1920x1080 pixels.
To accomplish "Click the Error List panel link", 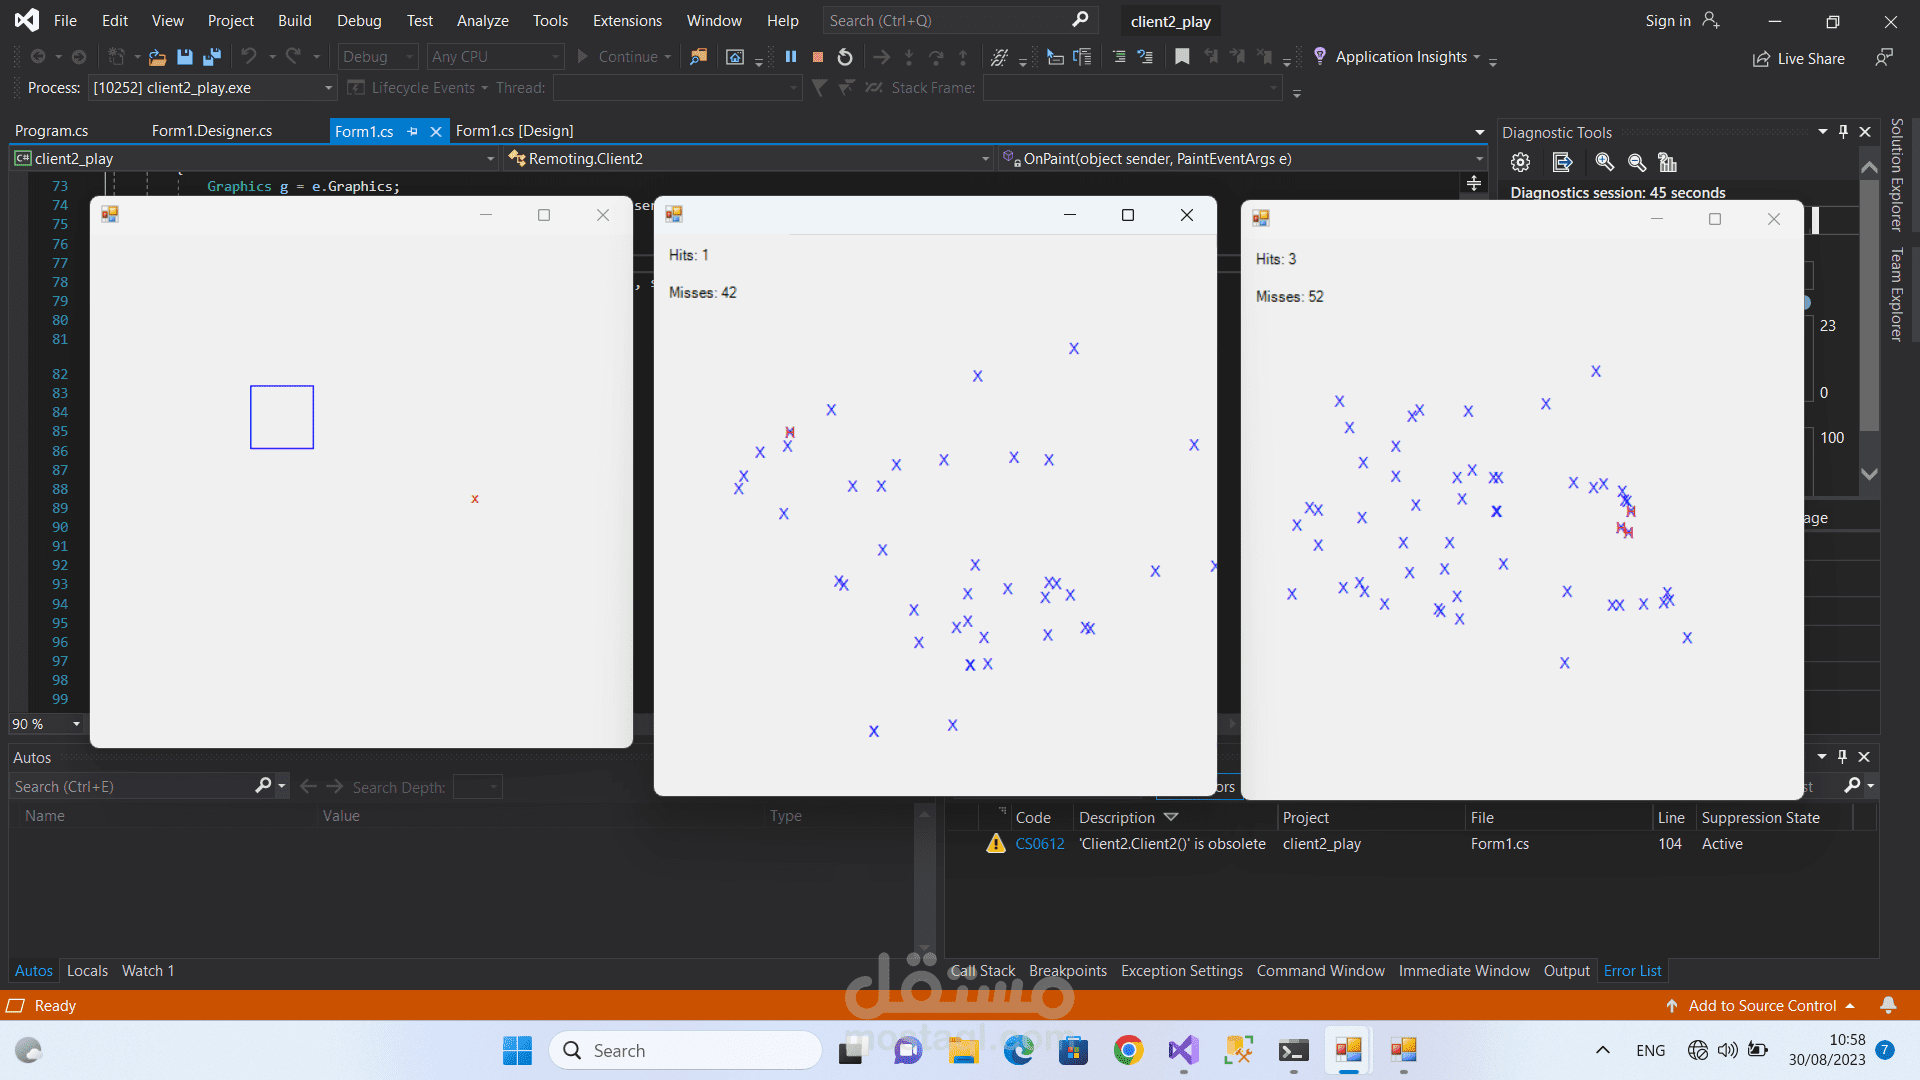I will (x=1633, y=969).
